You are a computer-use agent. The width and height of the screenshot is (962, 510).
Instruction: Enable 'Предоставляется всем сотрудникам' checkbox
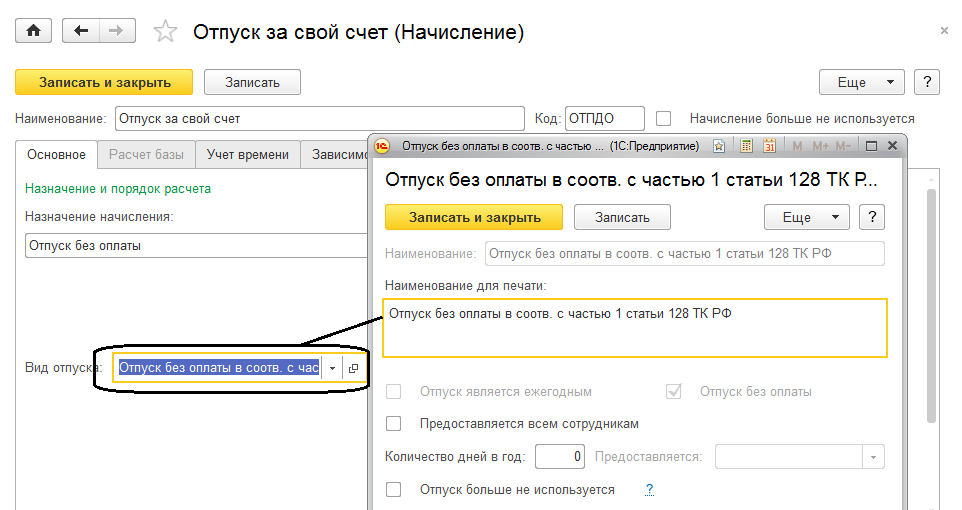coord(394,423)
